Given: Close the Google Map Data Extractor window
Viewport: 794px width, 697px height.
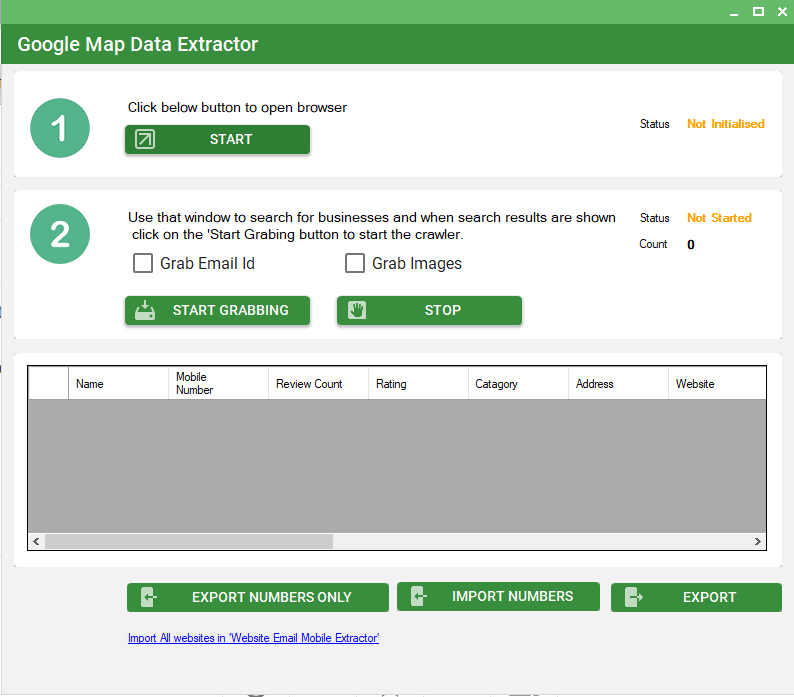Looking at the screenshot, I should [782, 12].
